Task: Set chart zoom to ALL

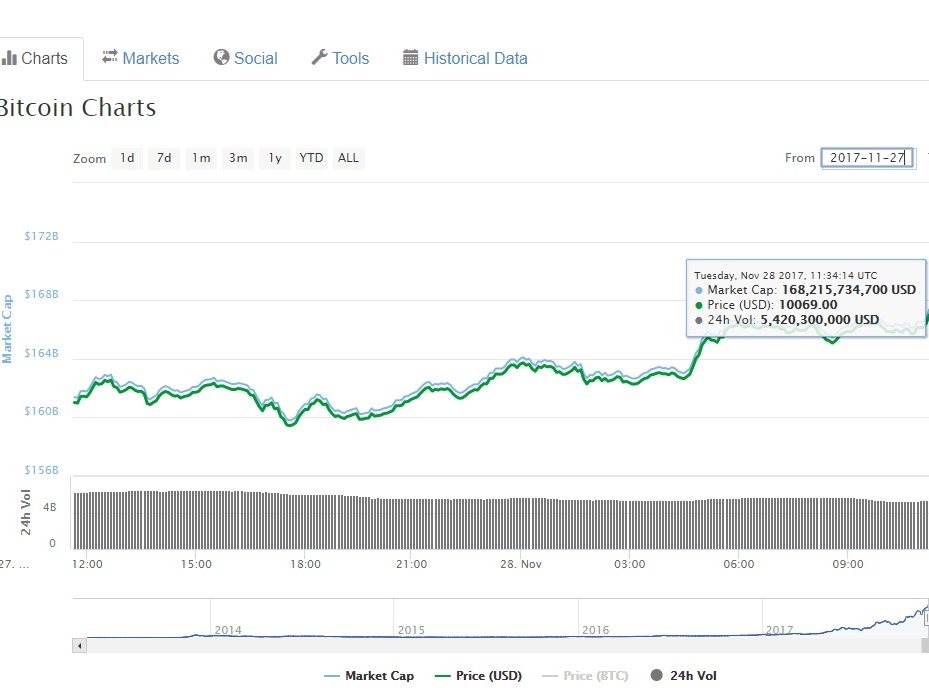Action: [x=348, y=158]
